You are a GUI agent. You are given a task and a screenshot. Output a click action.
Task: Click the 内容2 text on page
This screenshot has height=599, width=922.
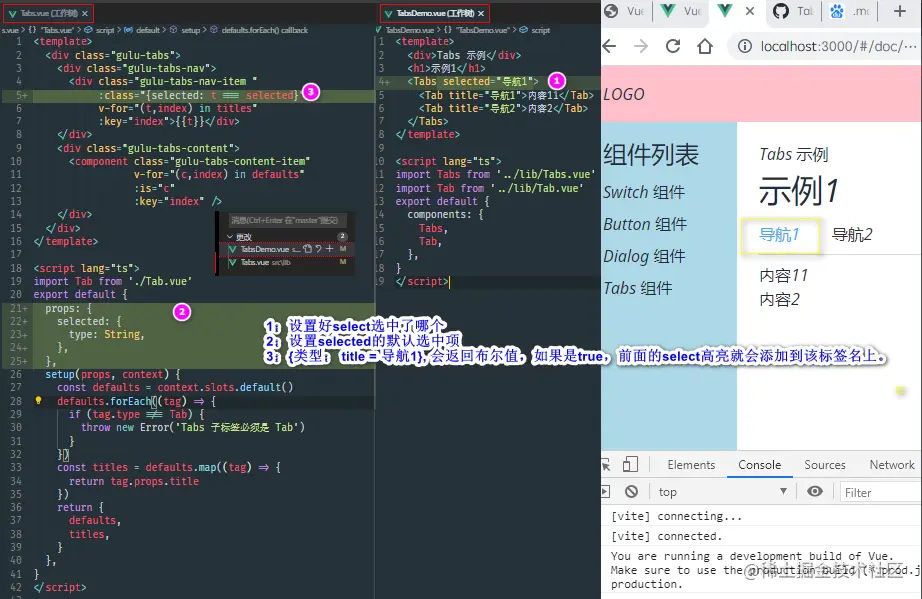[x=780, y=299]
